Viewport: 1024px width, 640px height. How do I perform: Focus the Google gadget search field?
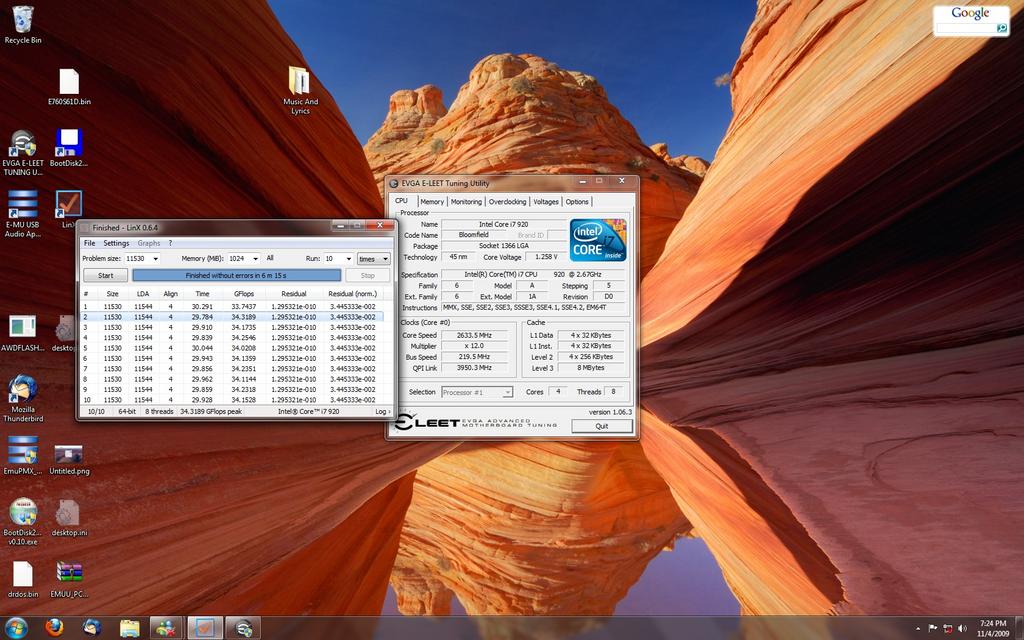[966, 28]
